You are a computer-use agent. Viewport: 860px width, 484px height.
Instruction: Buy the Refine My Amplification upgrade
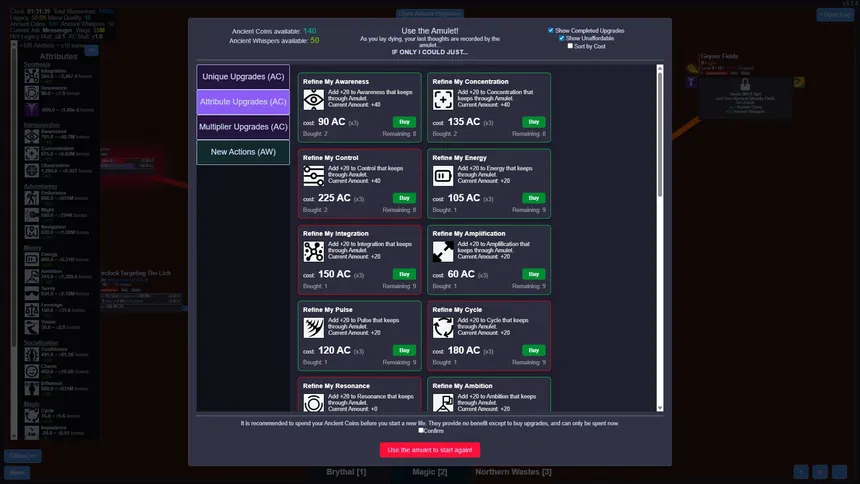click(534, 274)
